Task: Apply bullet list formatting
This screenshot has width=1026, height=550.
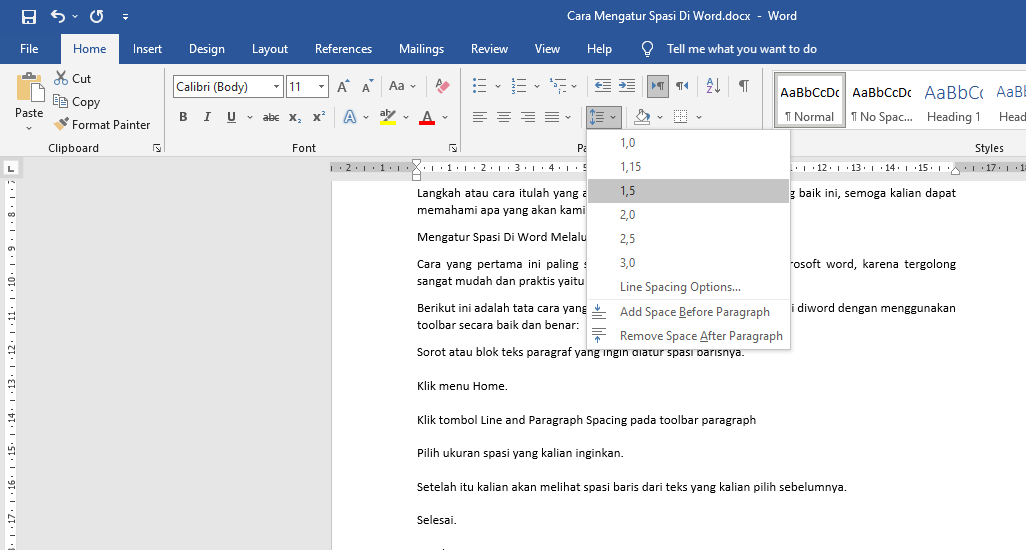Action: 480,86
